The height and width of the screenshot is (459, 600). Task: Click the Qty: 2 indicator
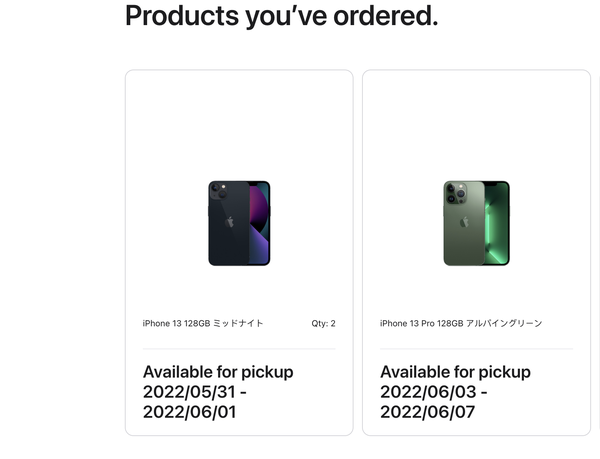tap(323, 323)
